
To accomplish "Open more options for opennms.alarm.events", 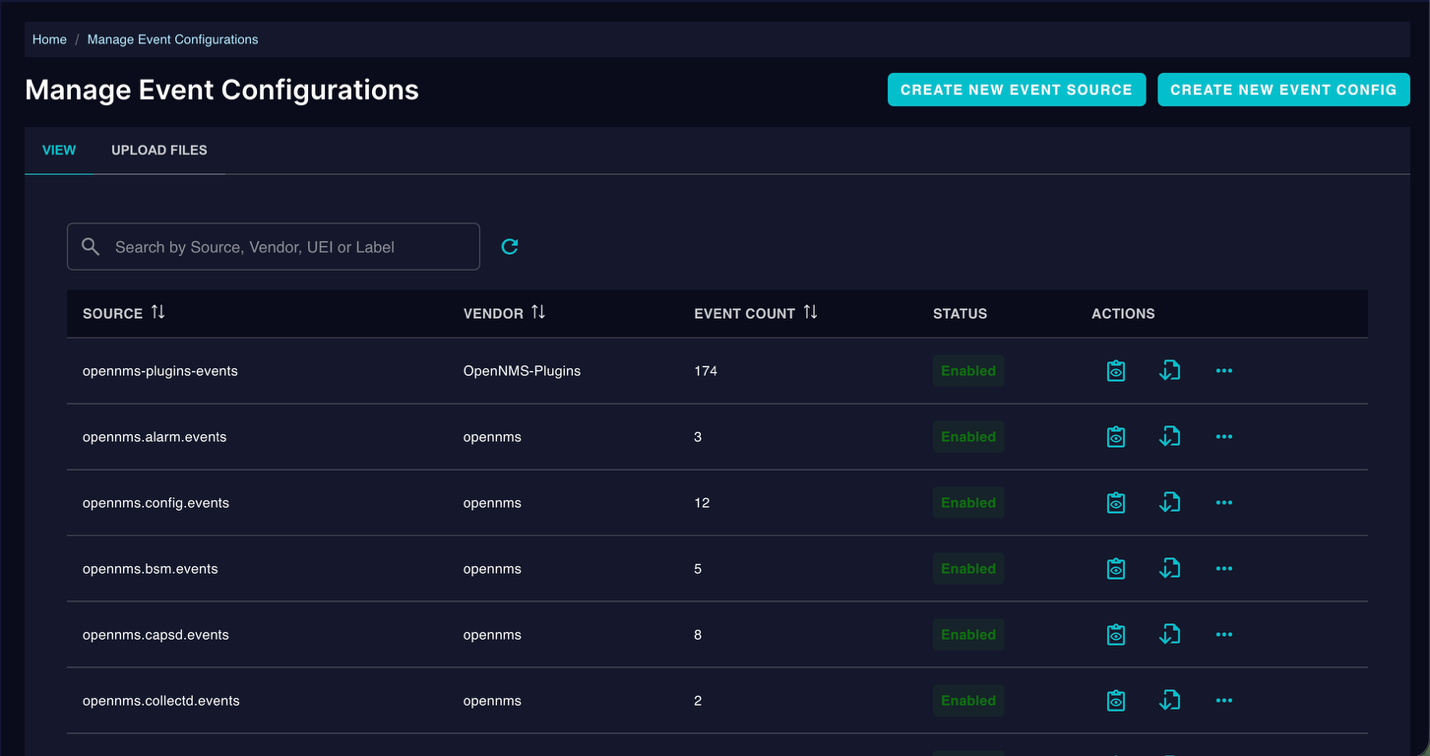I will pyautogui.click(x=1224, y=437).
